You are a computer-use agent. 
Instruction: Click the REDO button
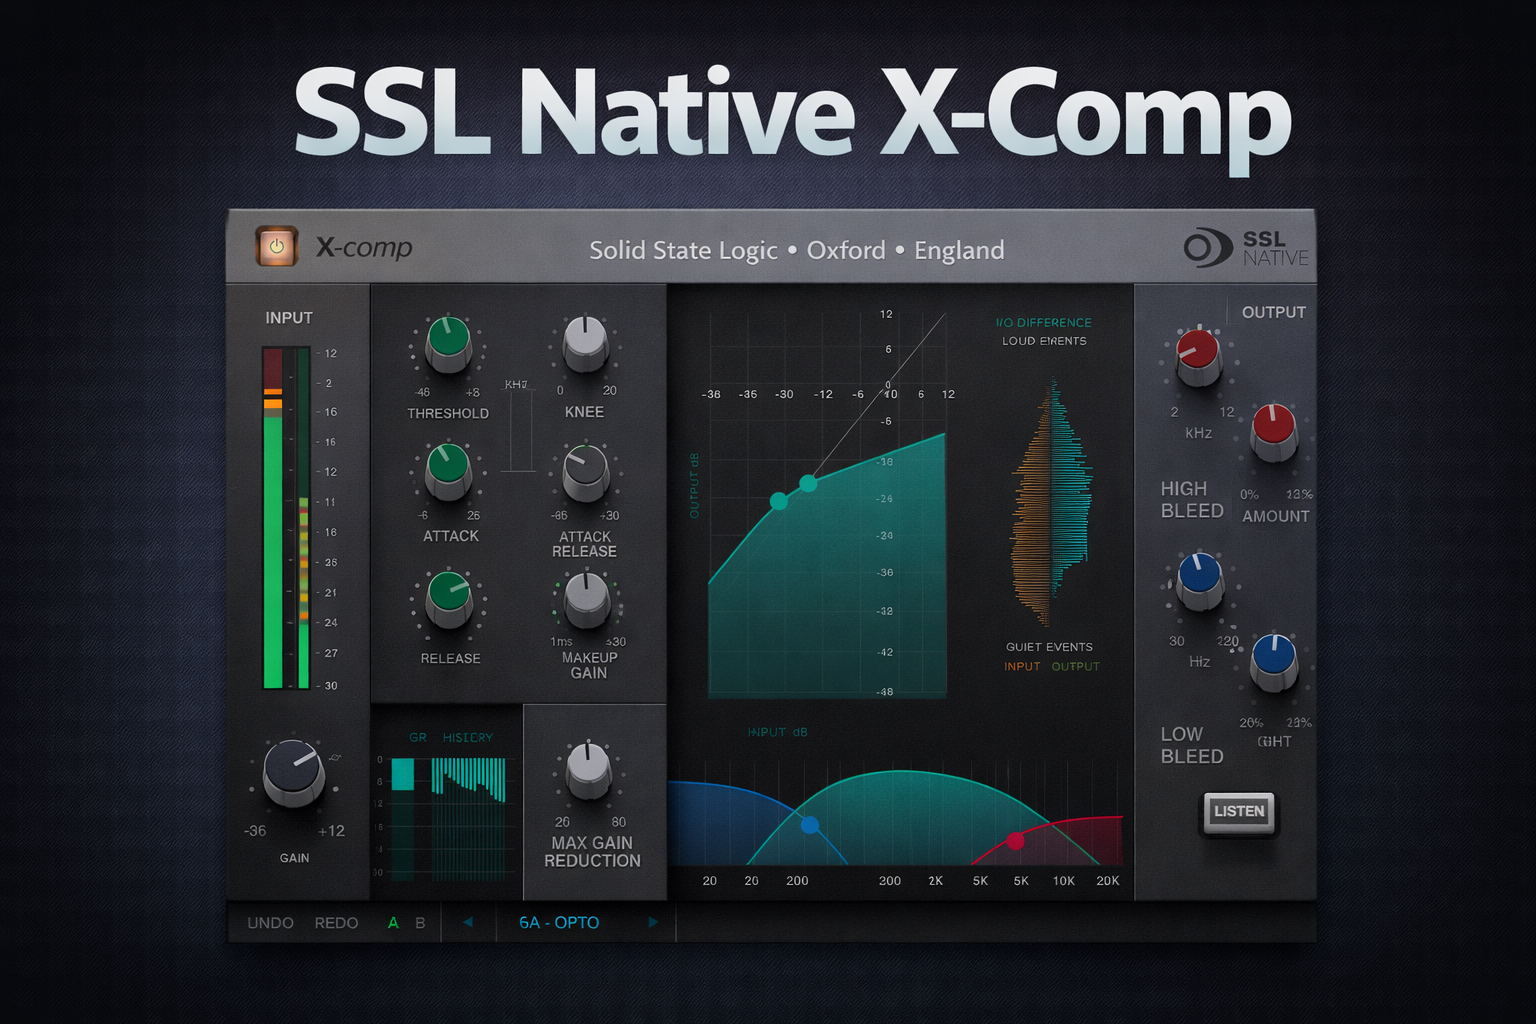pos(336,923)
